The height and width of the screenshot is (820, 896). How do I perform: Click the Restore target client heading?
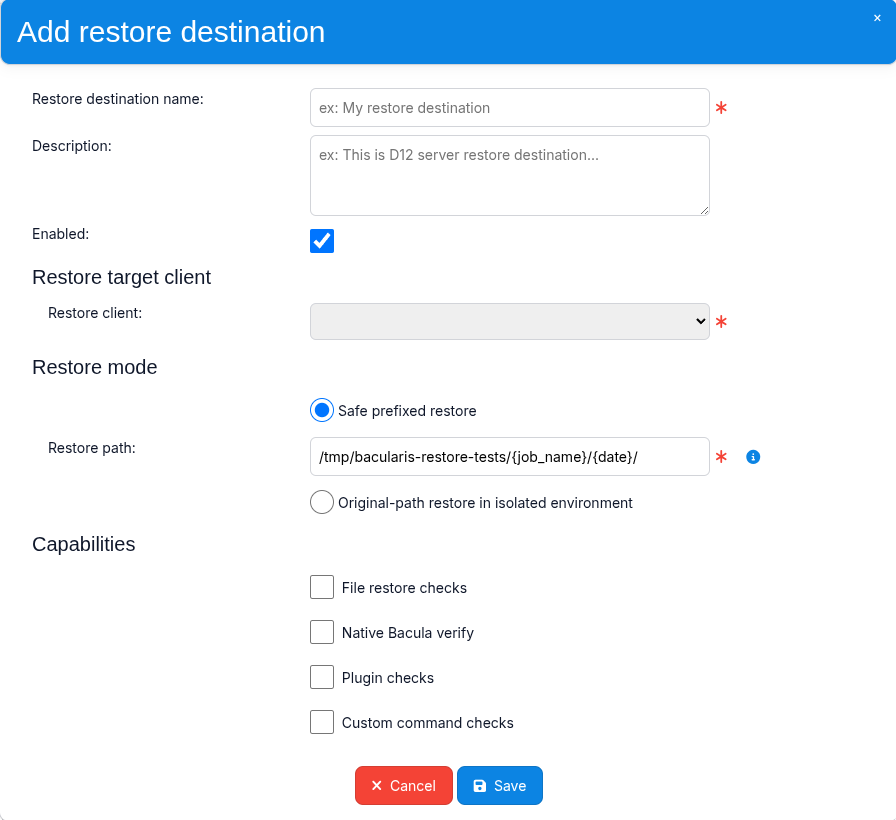pos(121,277)
